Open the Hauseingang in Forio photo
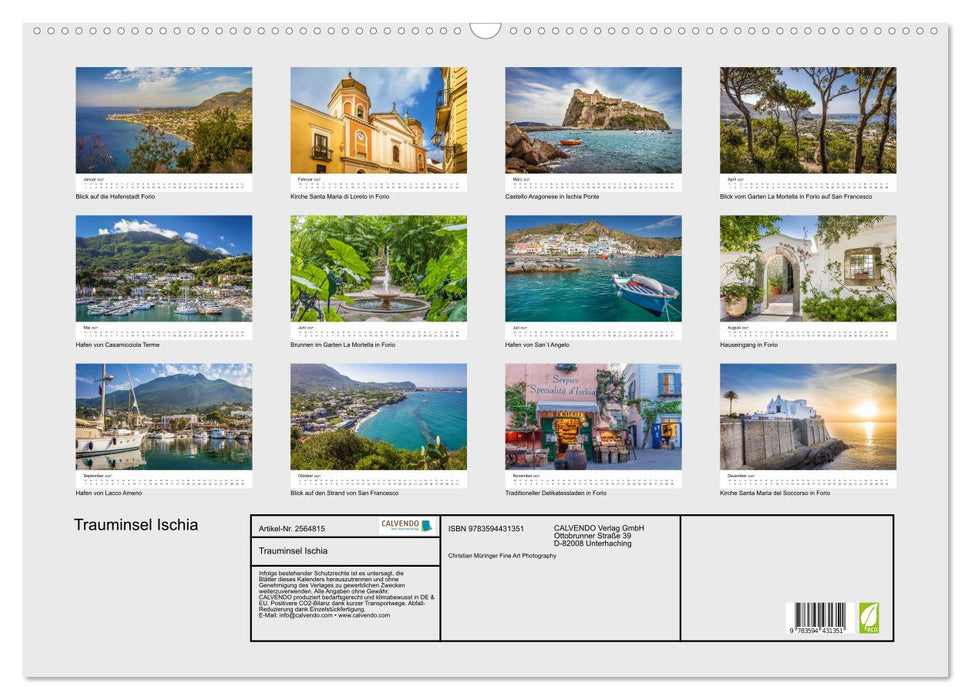971x700 pixels. 808,268
